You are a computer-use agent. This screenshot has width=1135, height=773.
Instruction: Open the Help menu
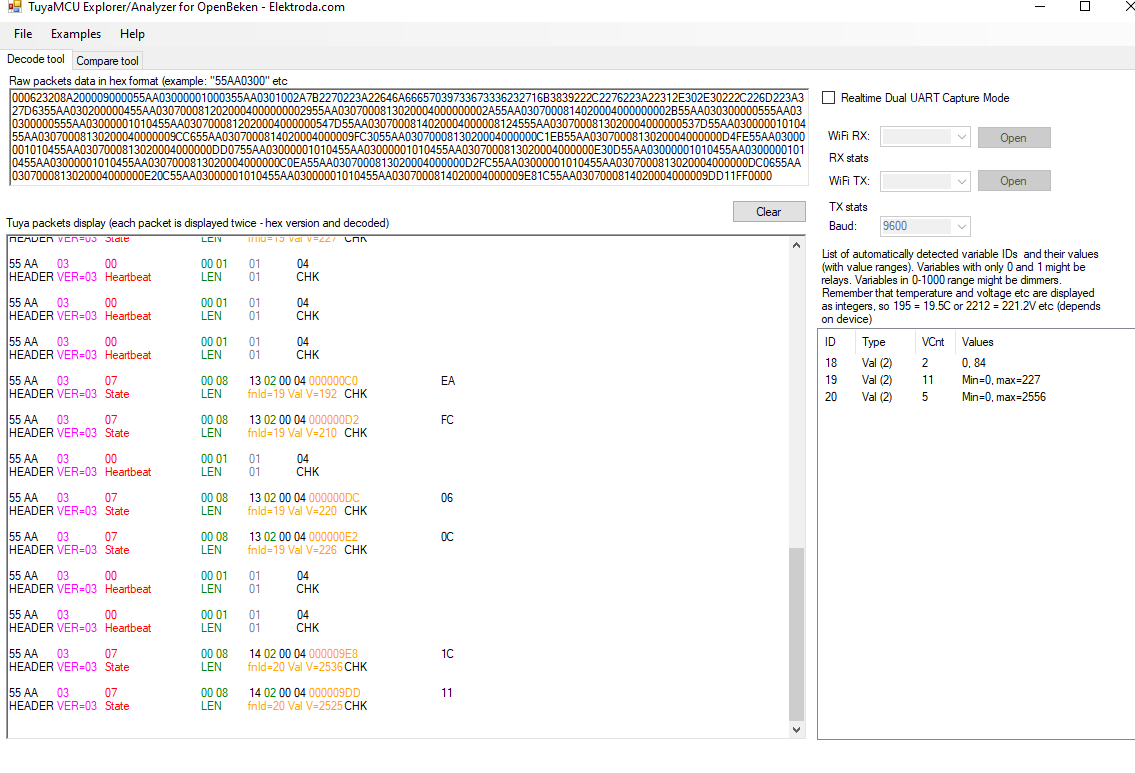[x=132, y=34]
